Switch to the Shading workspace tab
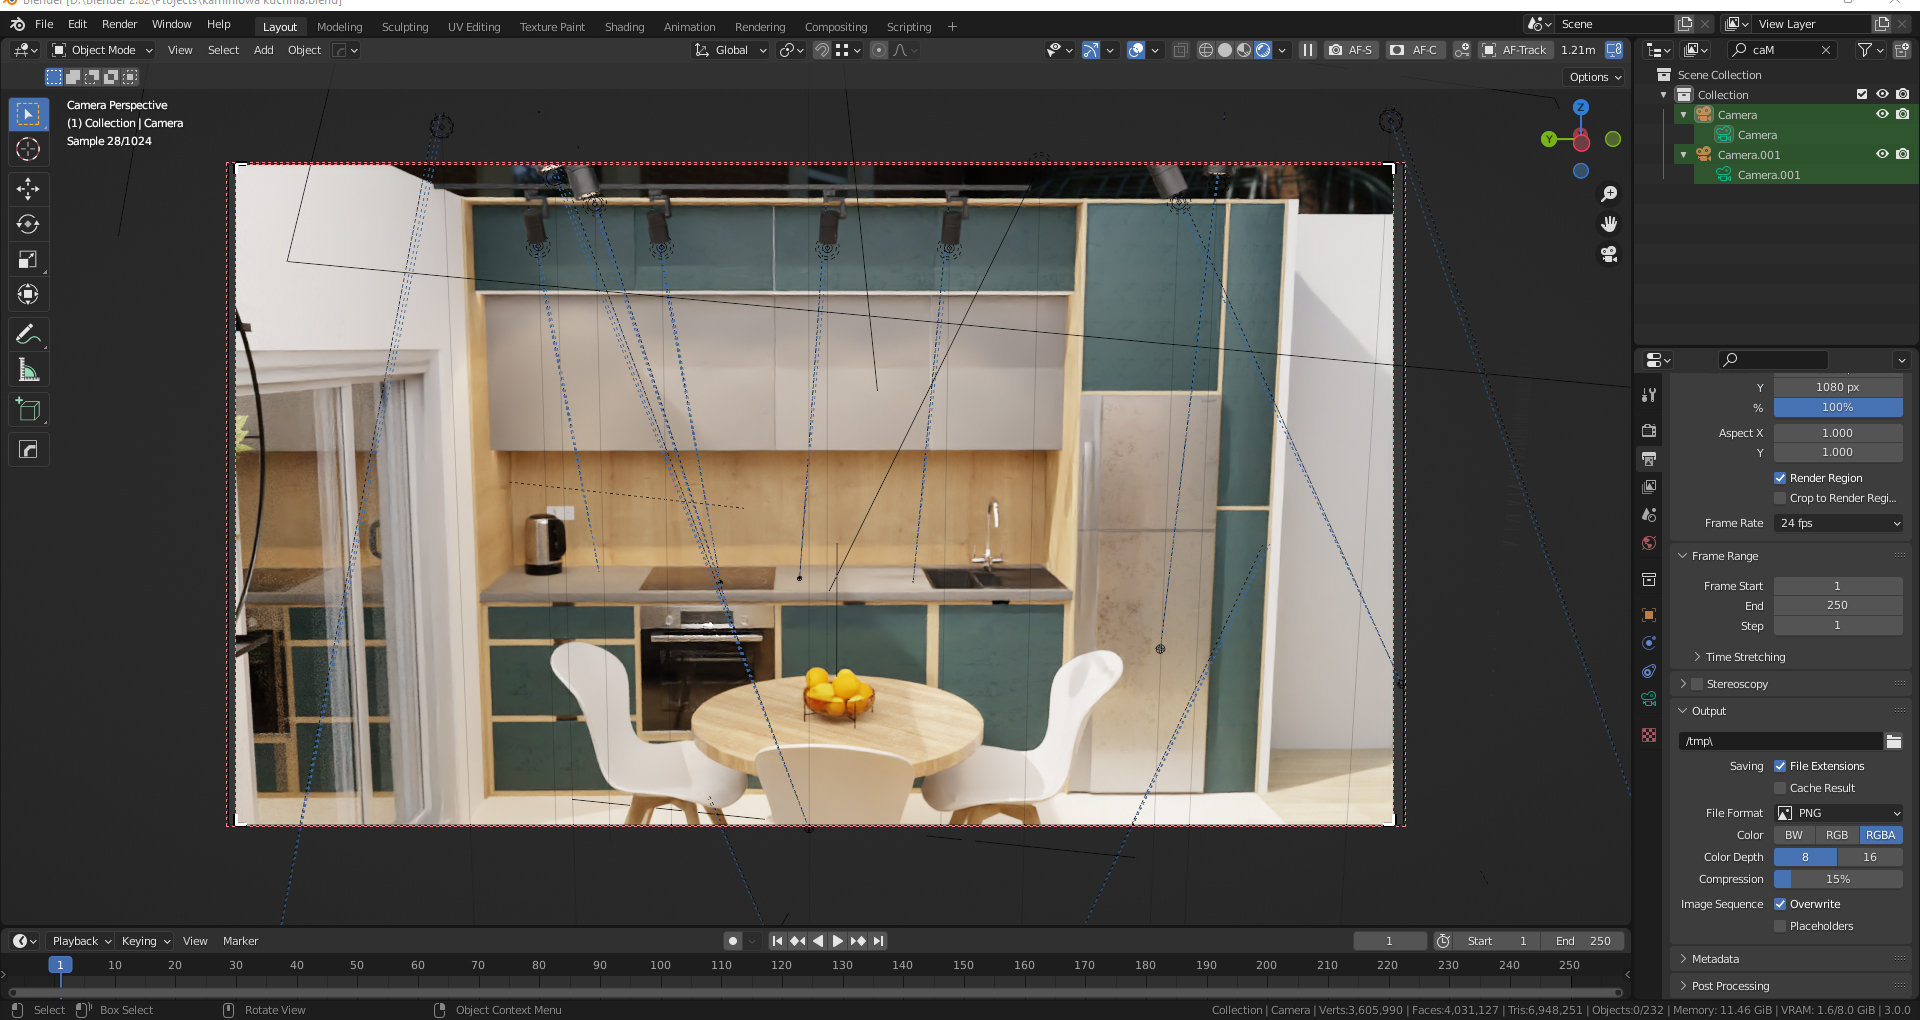The image size is (1920, 1020). tap(624, 27)
